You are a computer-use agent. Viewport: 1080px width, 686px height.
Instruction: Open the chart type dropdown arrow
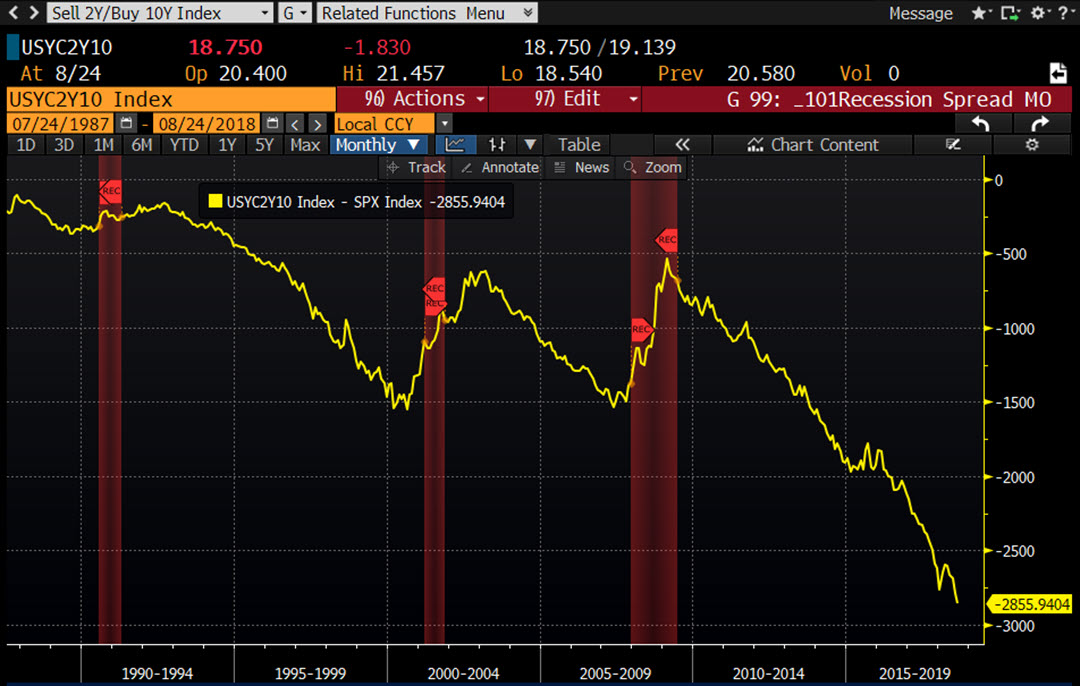click(530, 145)
